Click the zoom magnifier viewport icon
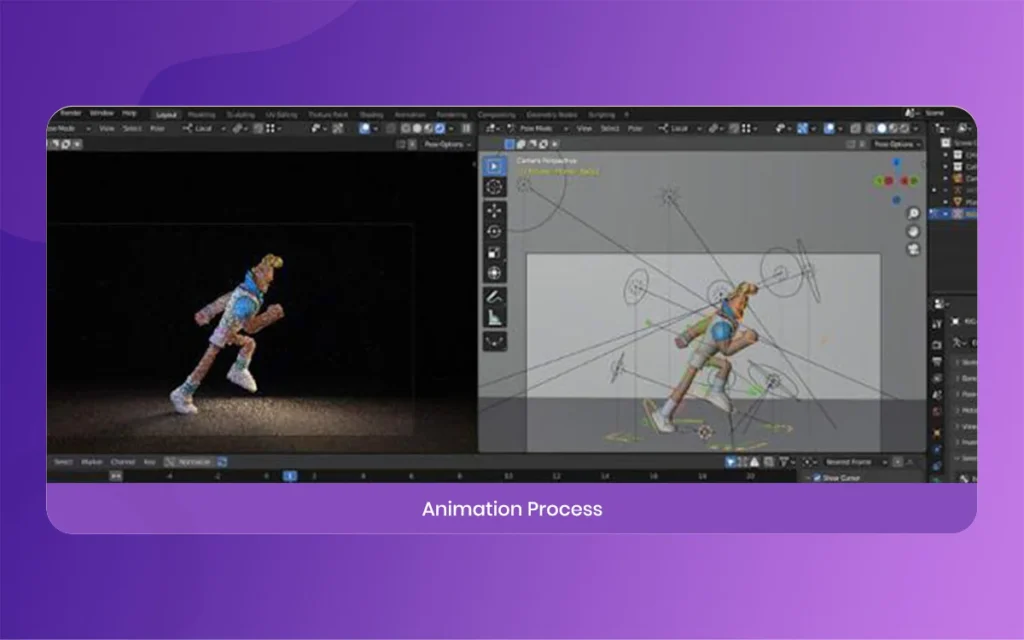The height and width of the screenshot is (640, 1024). (x=914, y=214)
